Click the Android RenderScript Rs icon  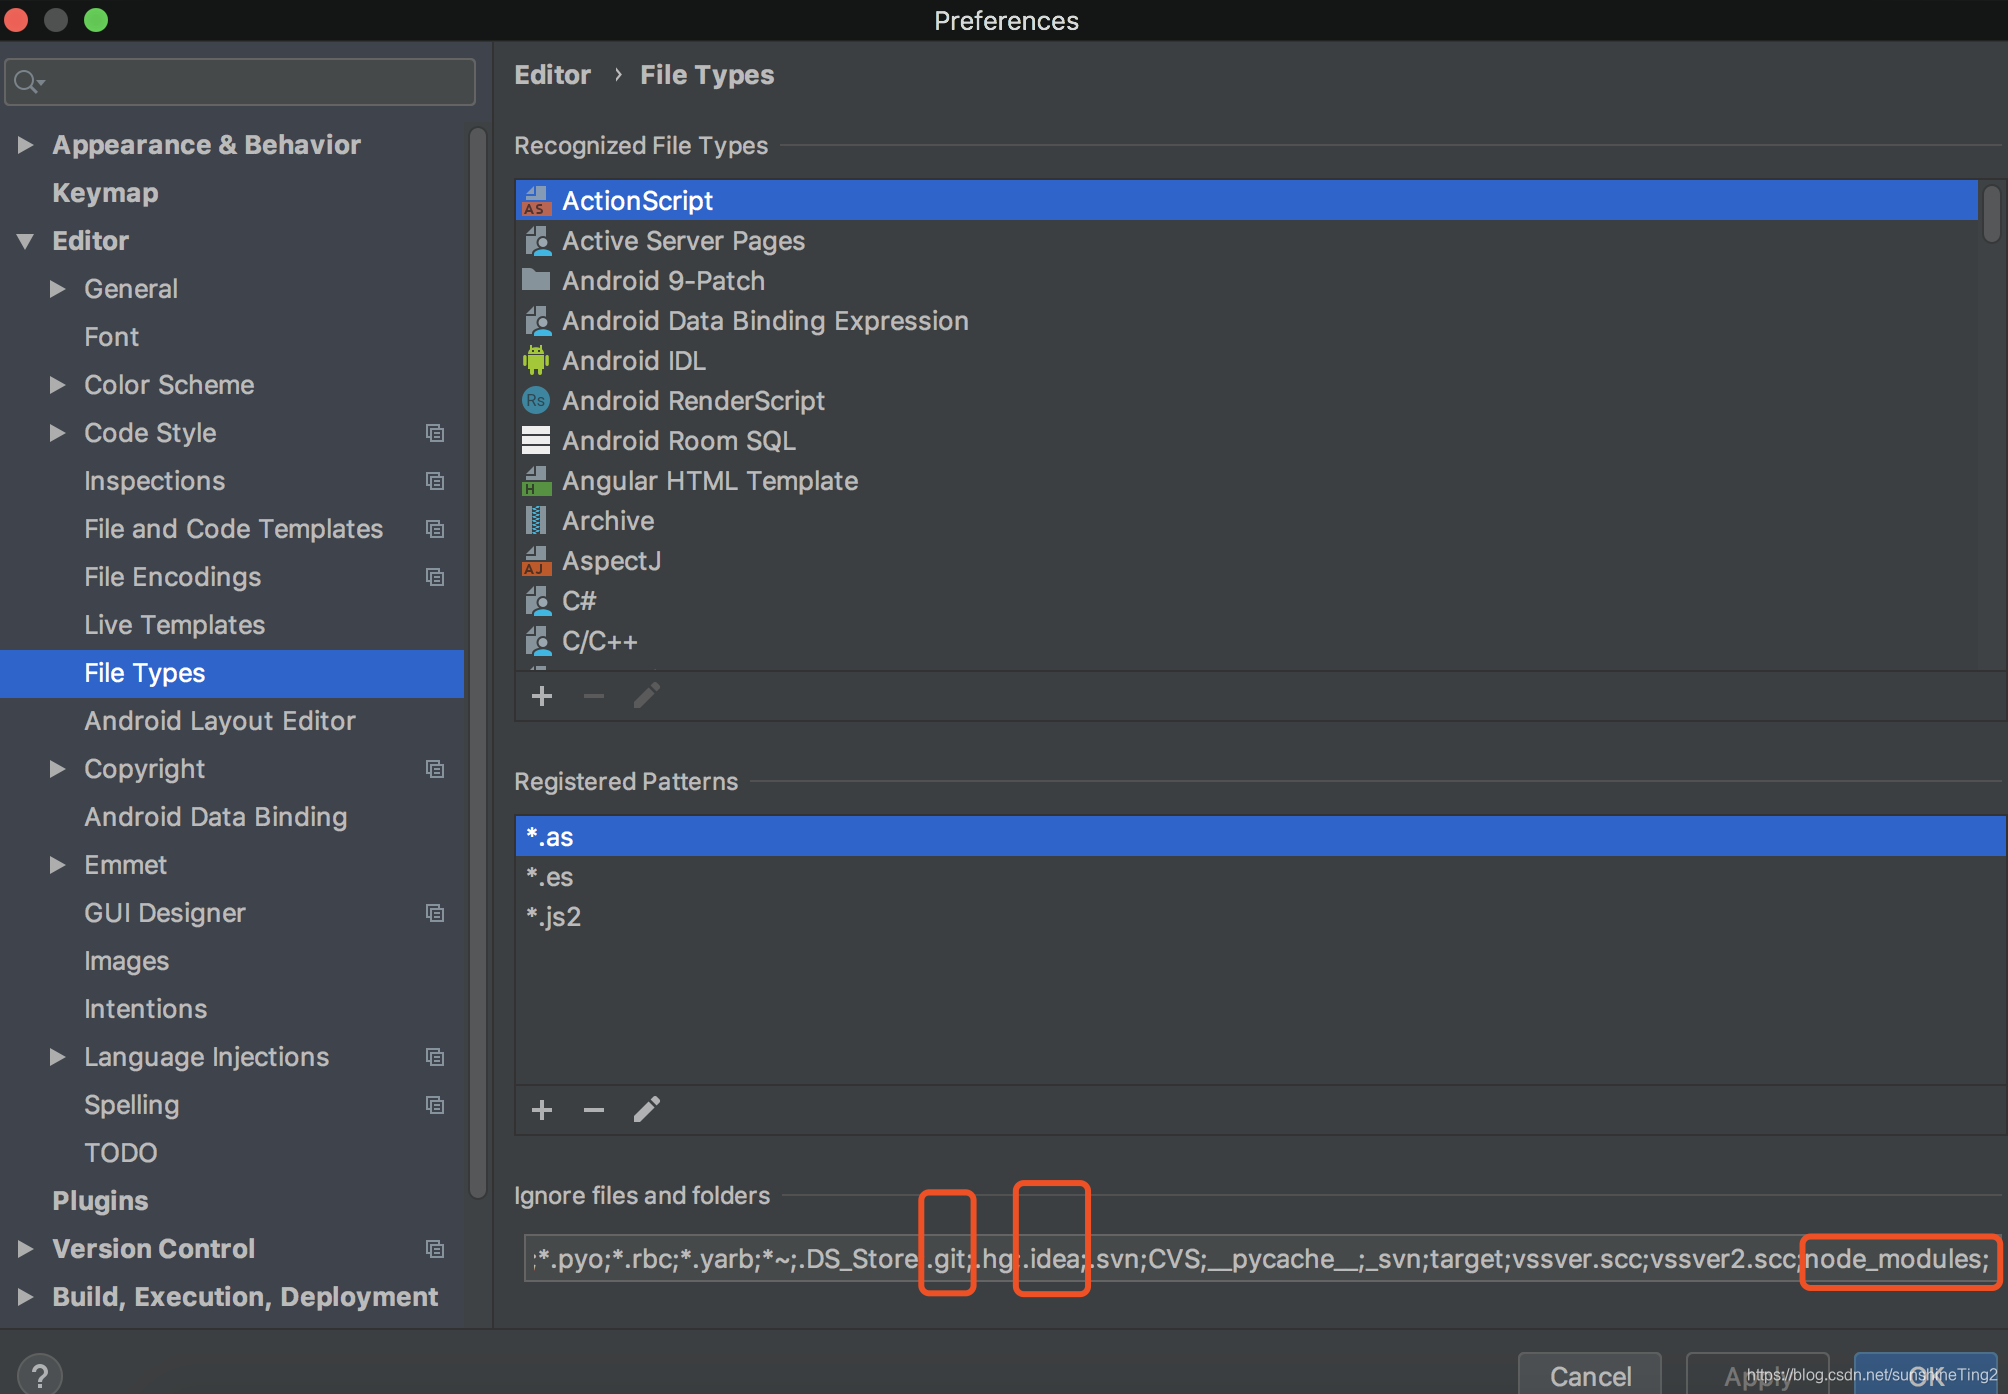[x=536, y=401]
